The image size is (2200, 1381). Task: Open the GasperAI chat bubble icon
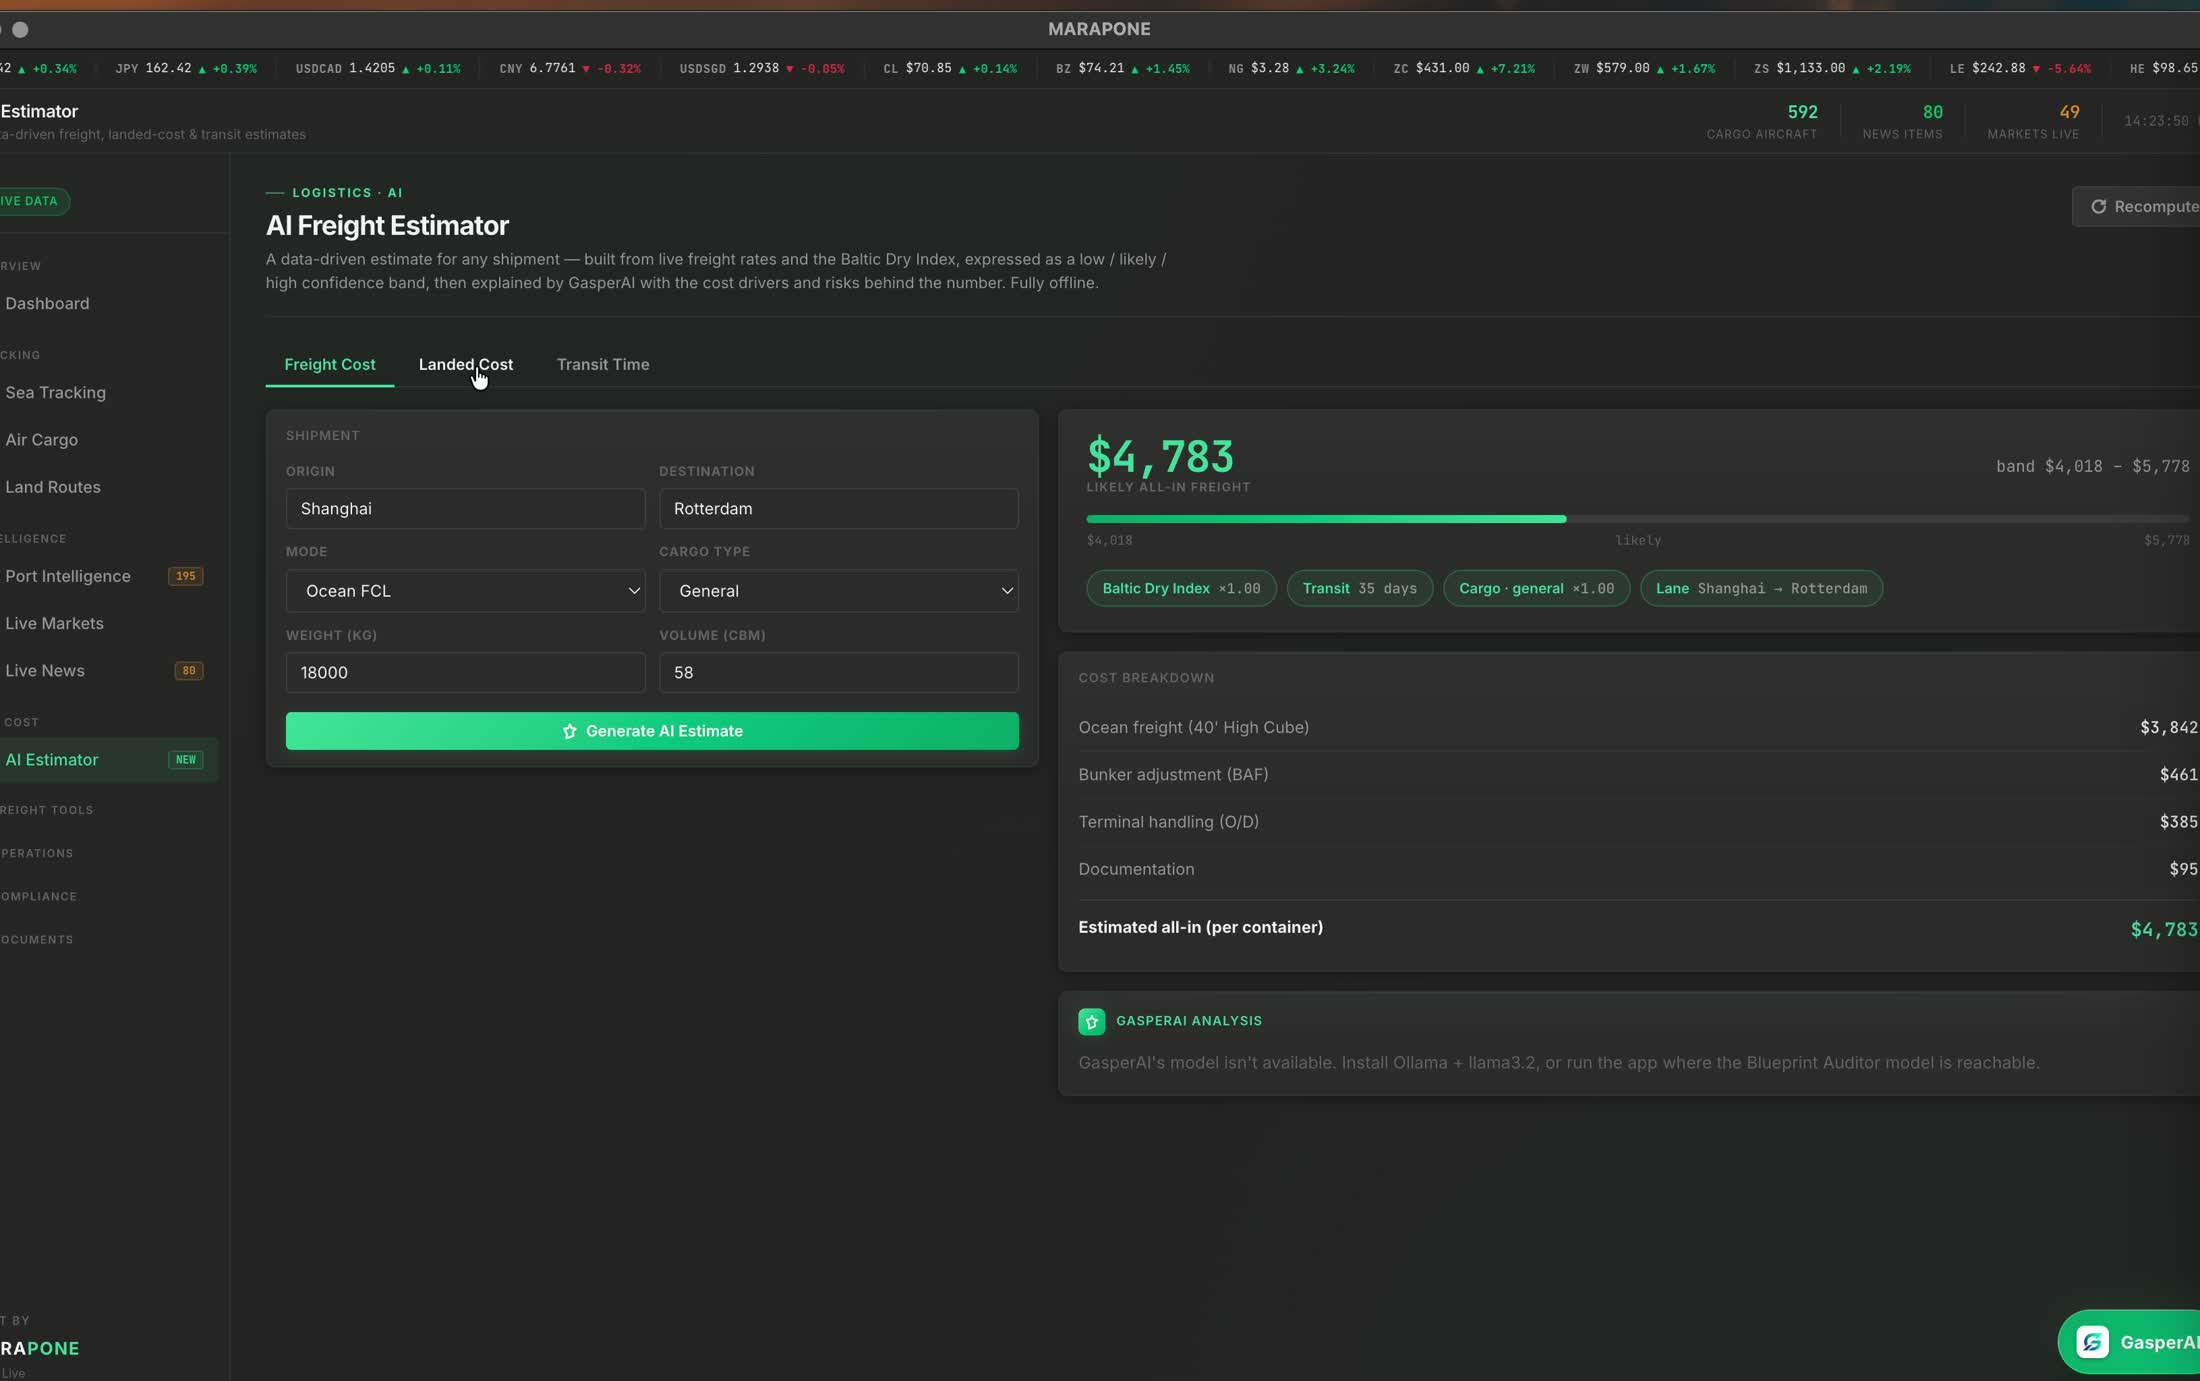pos(2092,1342)
